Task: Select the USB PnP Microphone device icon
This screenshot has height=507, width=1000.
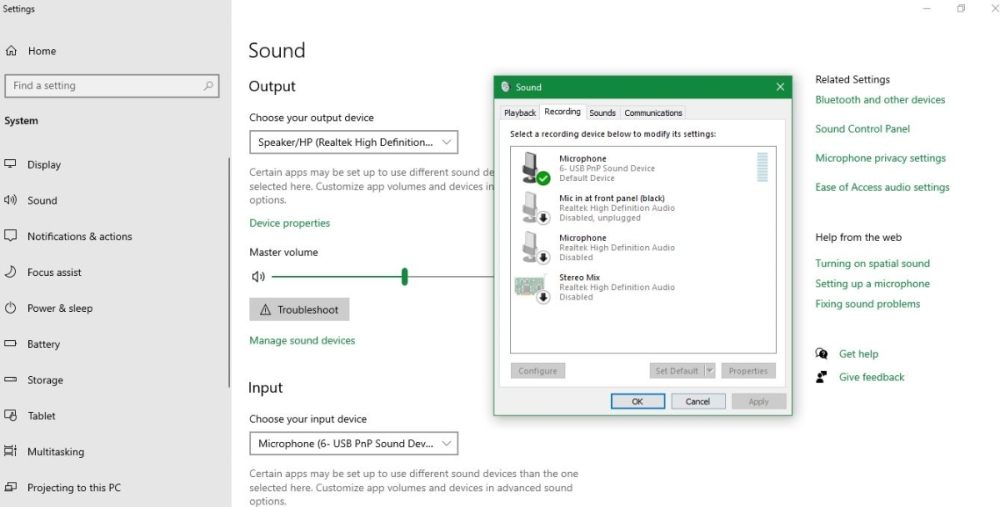Action: [x=535, y=168]
